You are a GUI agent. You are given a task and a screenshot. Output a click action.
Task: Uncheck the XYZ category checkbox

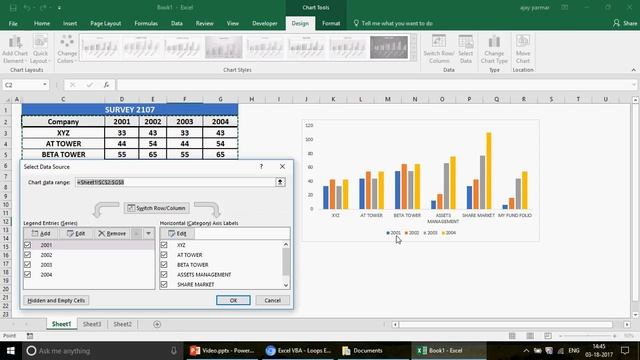click(x=164, y=245)
